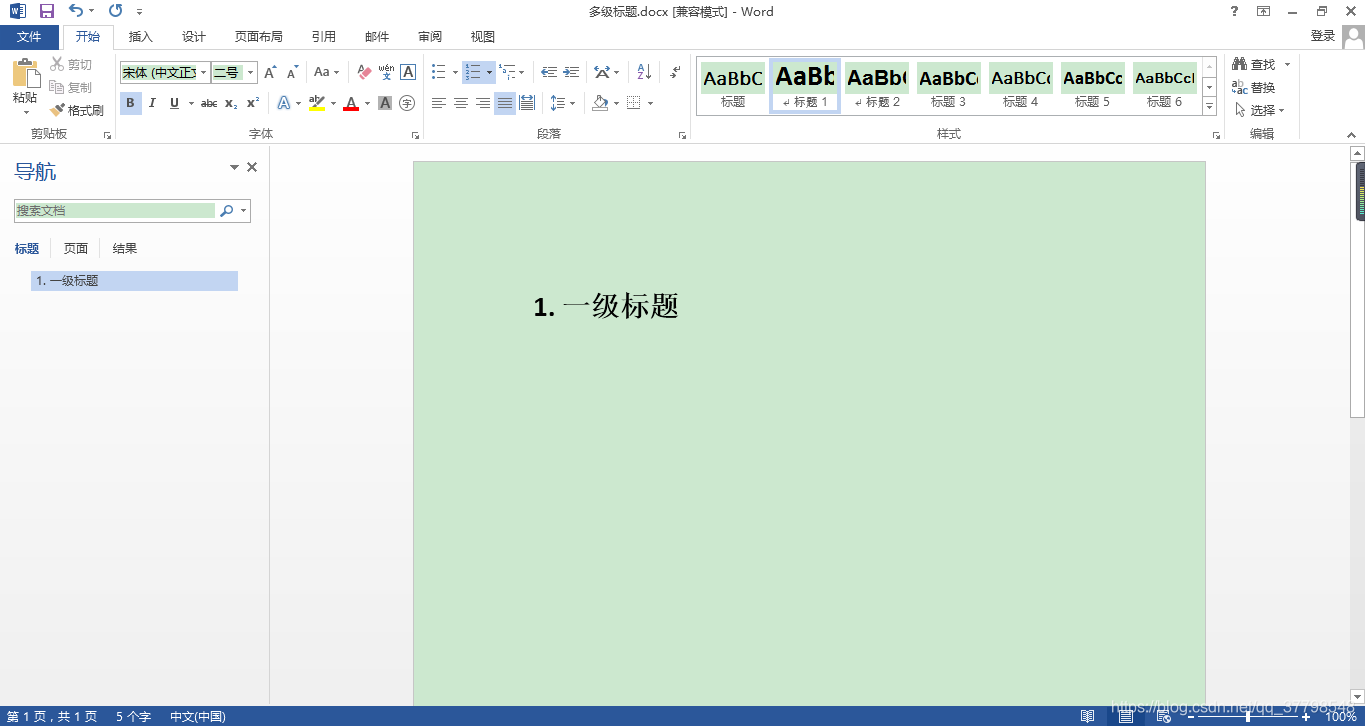Viewport: 1365px width, 726px height.
Task: Click the zoom slider in status bar
Action: click(1247, 716)
